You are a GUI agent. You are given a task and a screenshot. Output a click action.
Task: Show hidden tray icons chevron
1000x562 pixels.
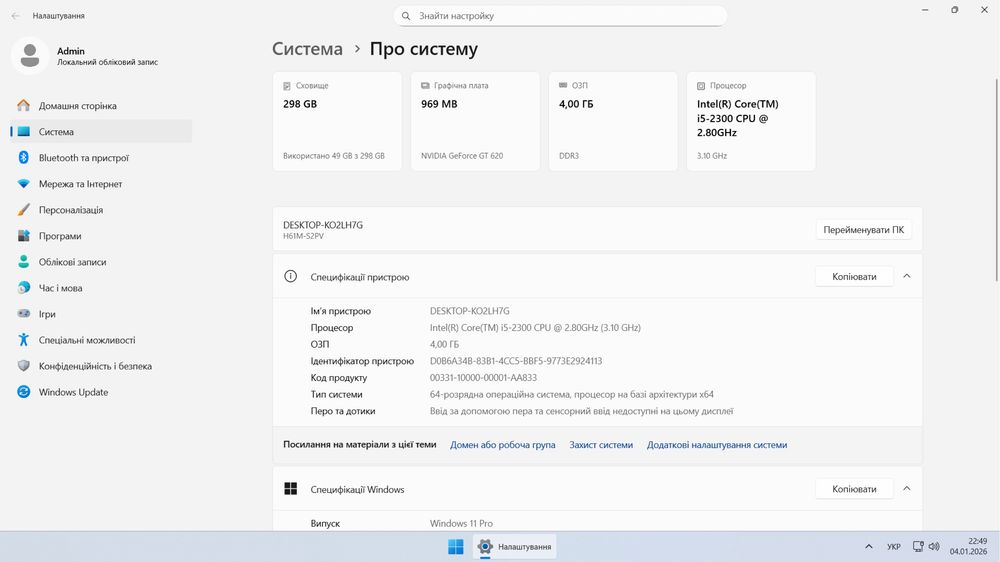coord(869,547)
